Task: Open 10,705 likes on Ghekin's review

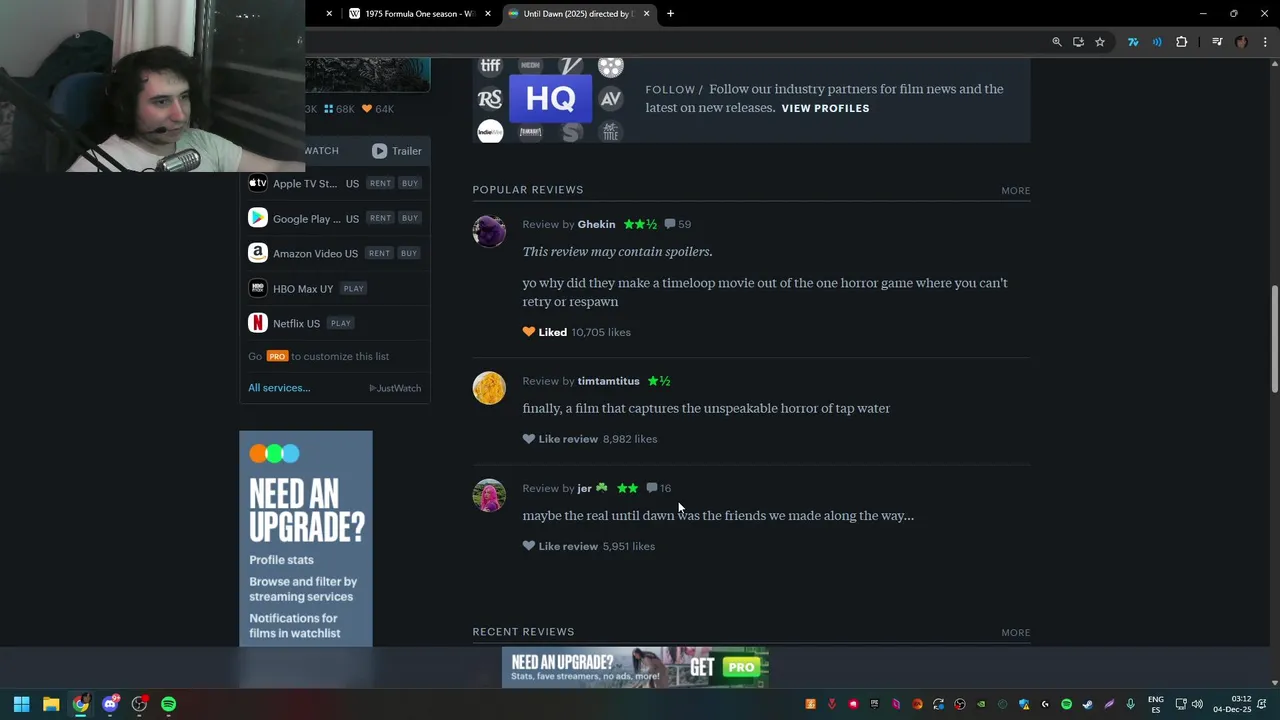Action: coord(601,332)
